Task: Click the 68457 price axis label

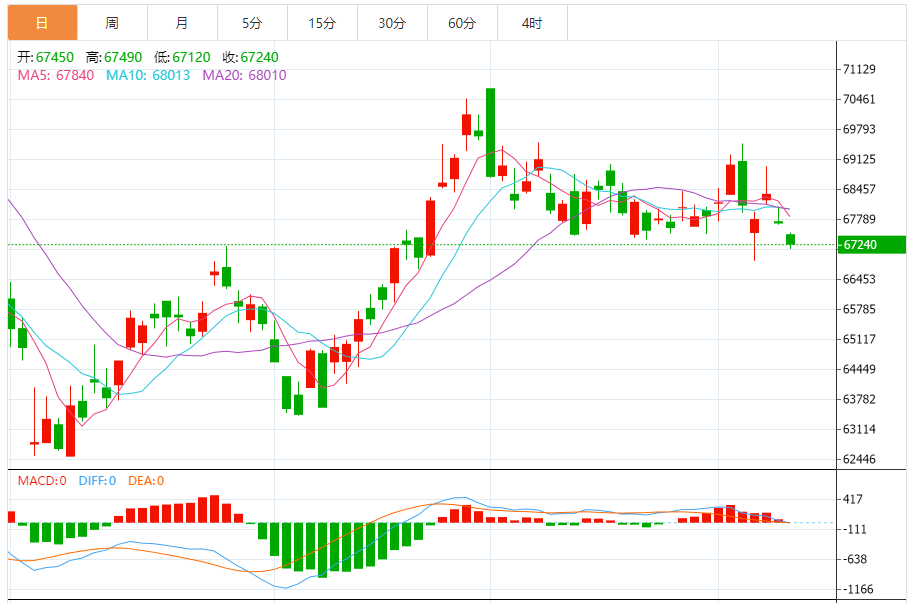Action: tap(859, 189)
